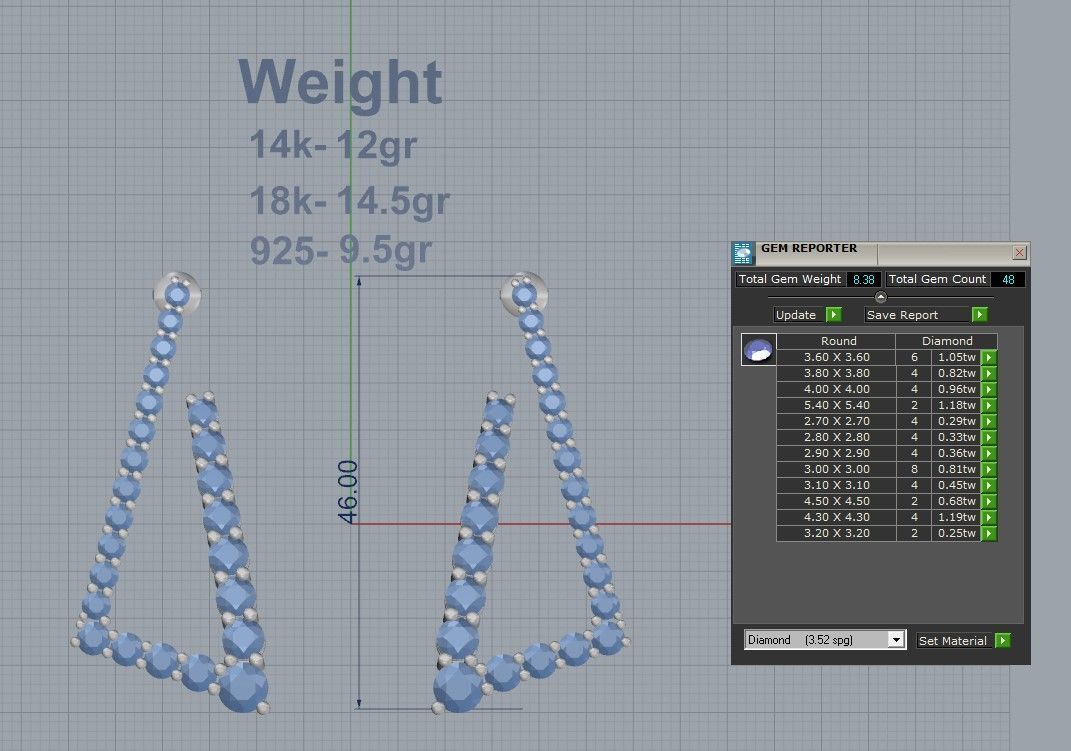Click the green arrow for 3.60 X 3.60 row
This screenshot has width=1071, height=751.
[988, 357]
